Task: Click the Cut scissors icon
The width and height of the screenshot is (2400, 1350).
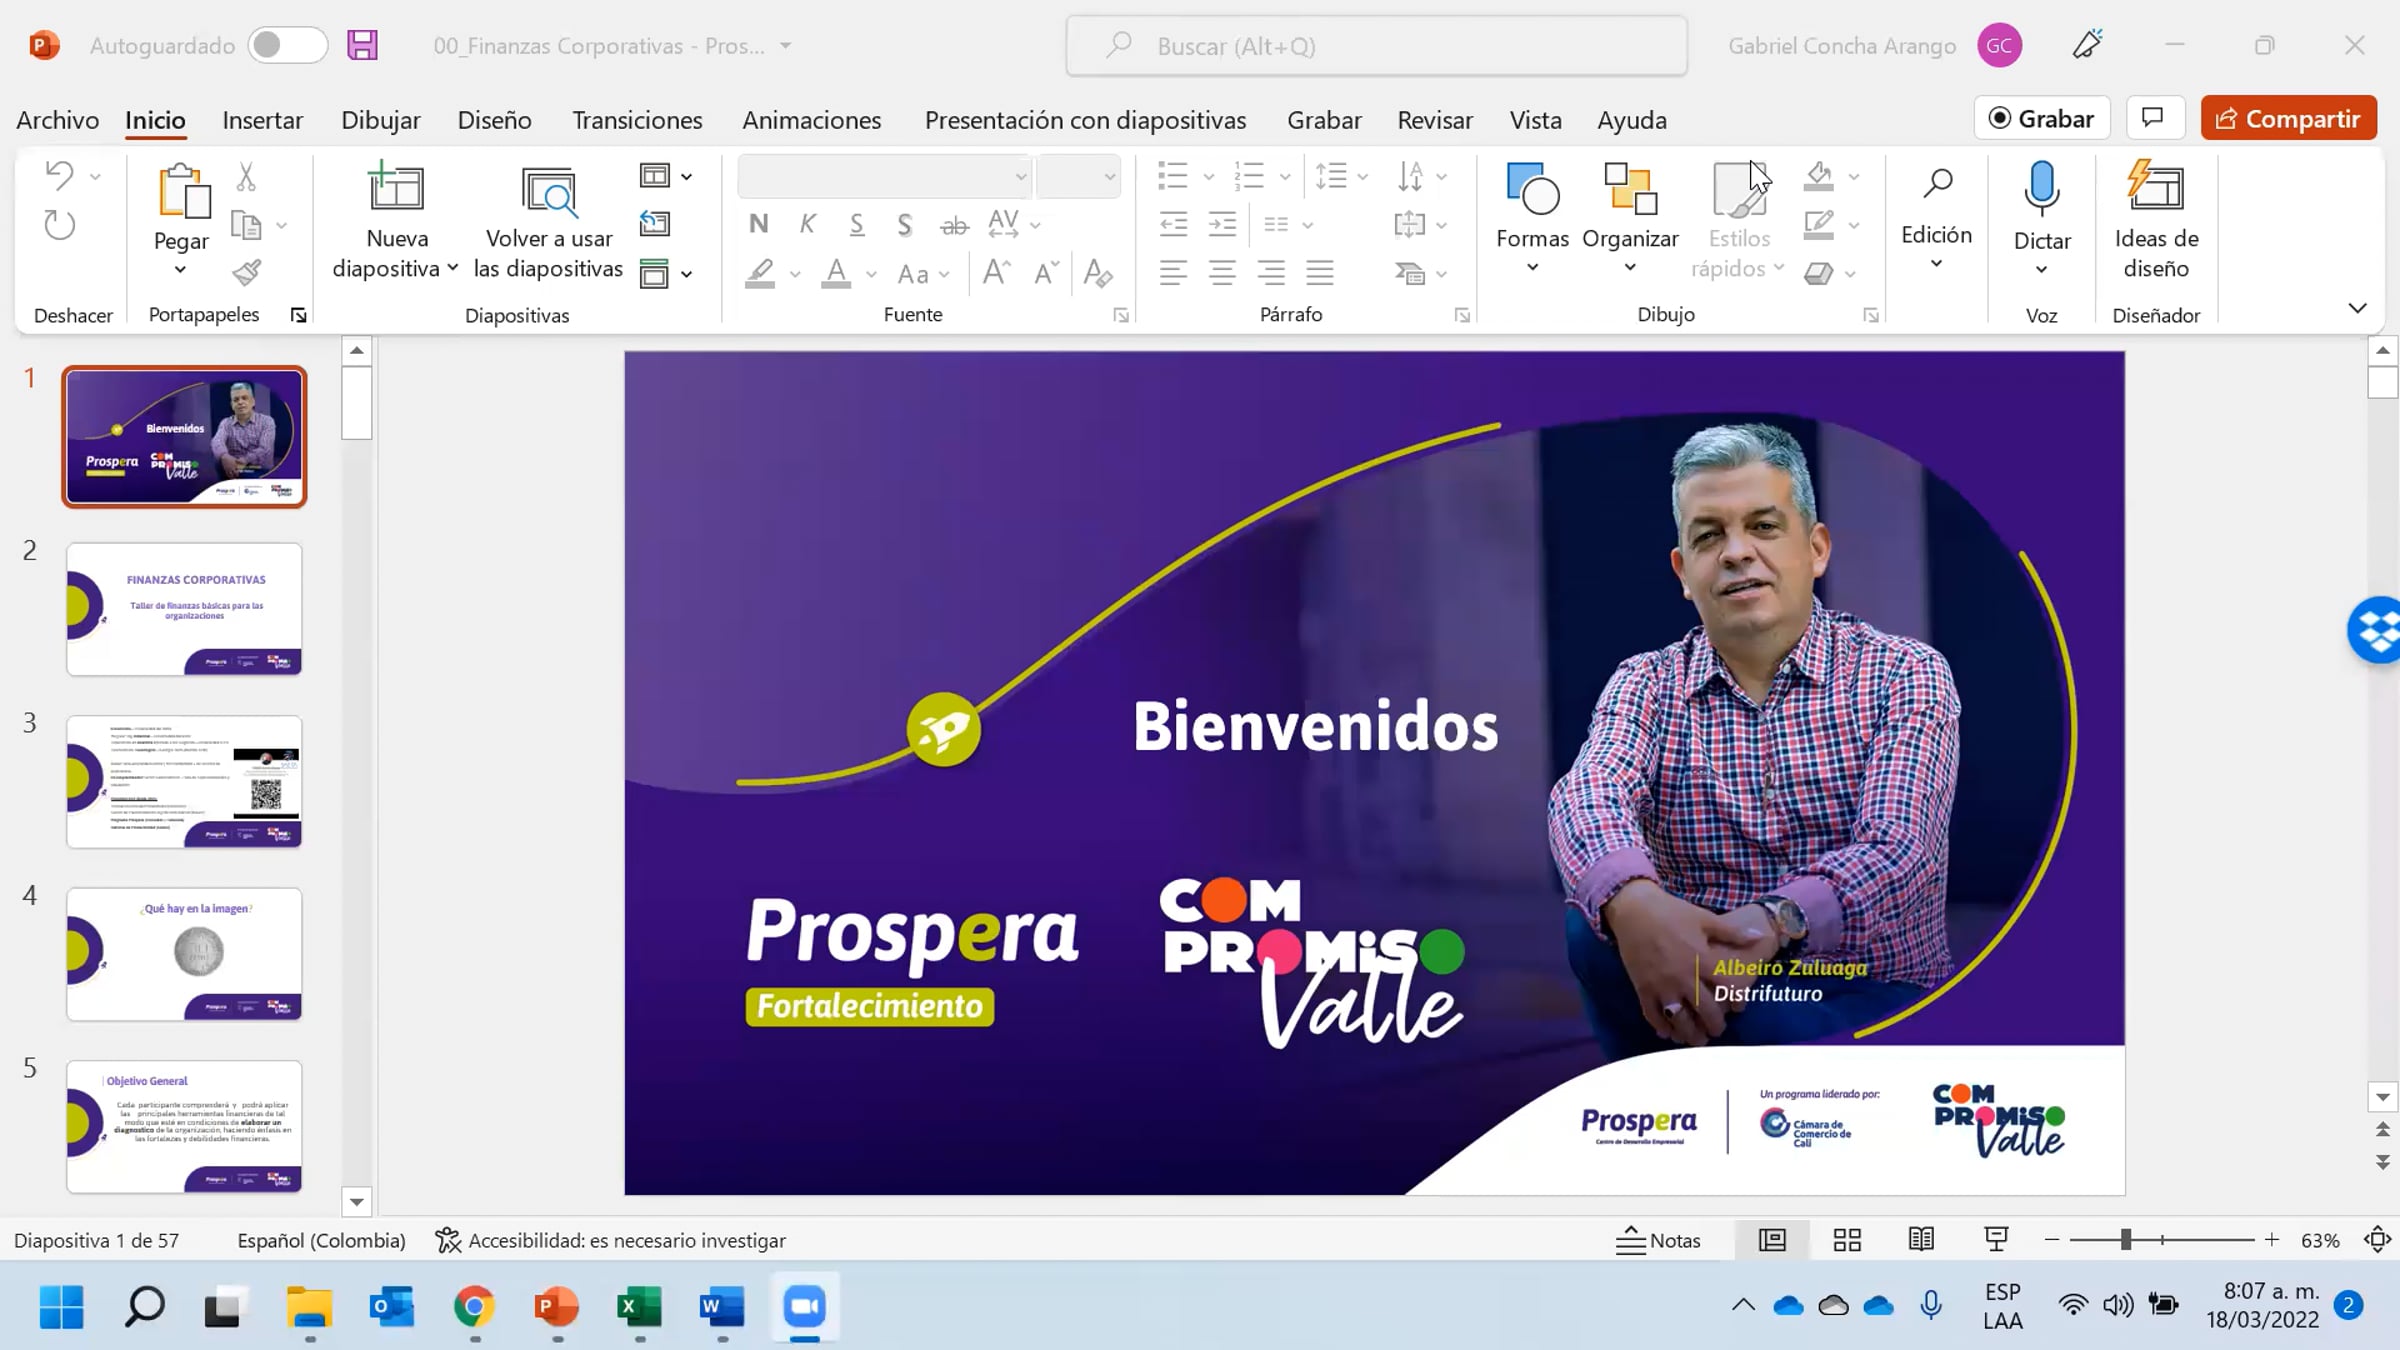Action: click(246, 177)
